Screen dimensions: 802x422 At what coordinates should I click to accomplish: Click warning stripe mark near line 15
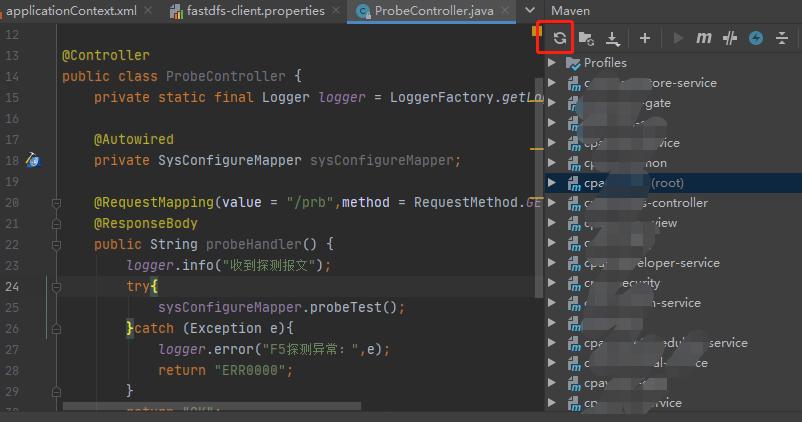point(536,101)
